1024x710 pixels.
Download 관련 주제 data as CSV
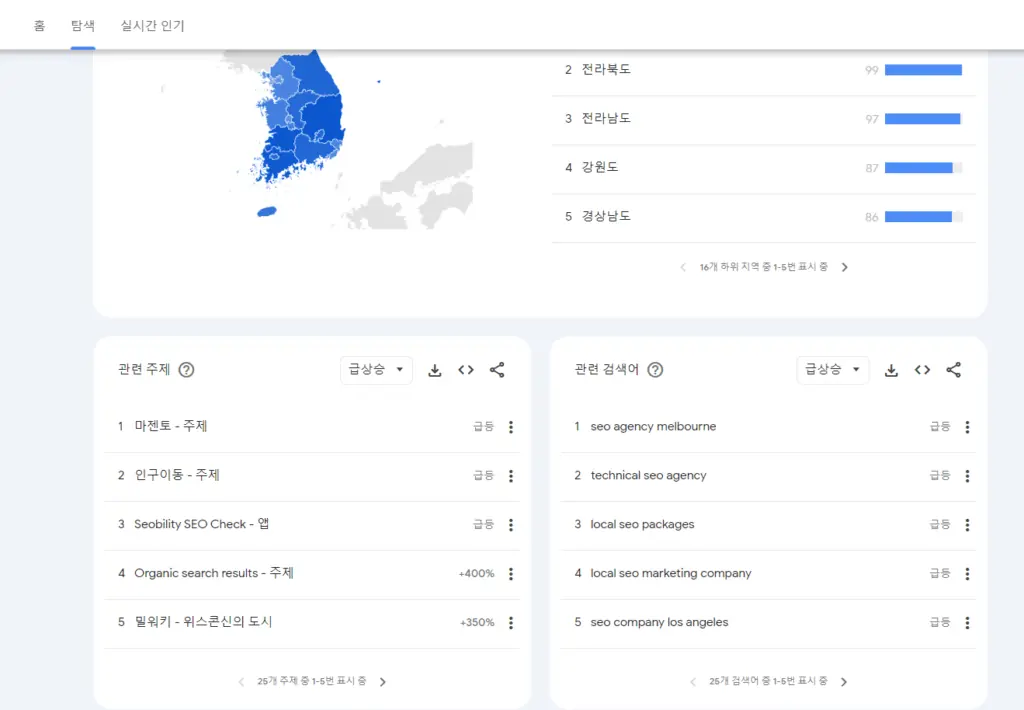pyautogui.click(x=435, y=370)
